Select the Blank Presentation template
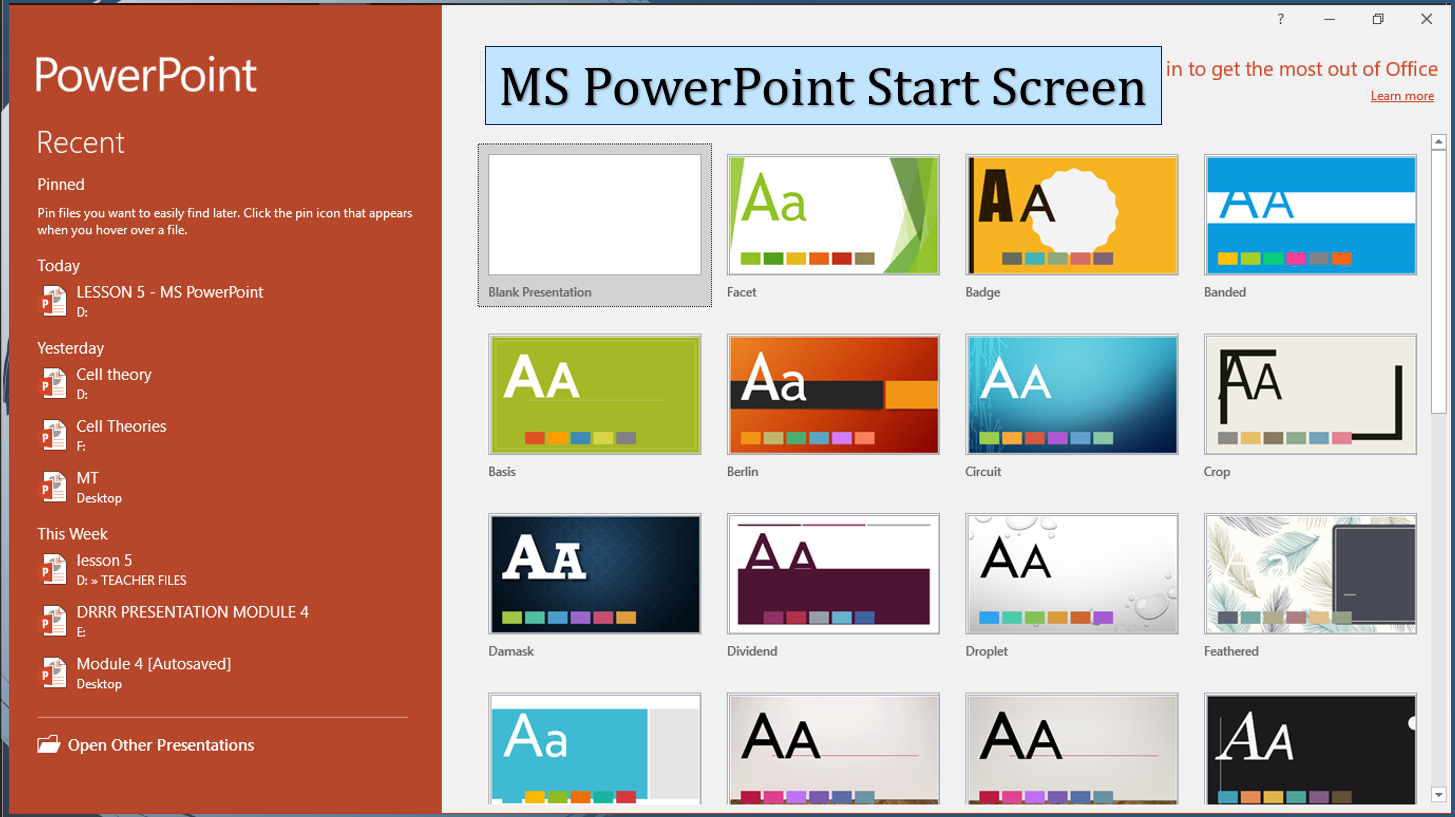1455x817 pixels. (594, 215)
